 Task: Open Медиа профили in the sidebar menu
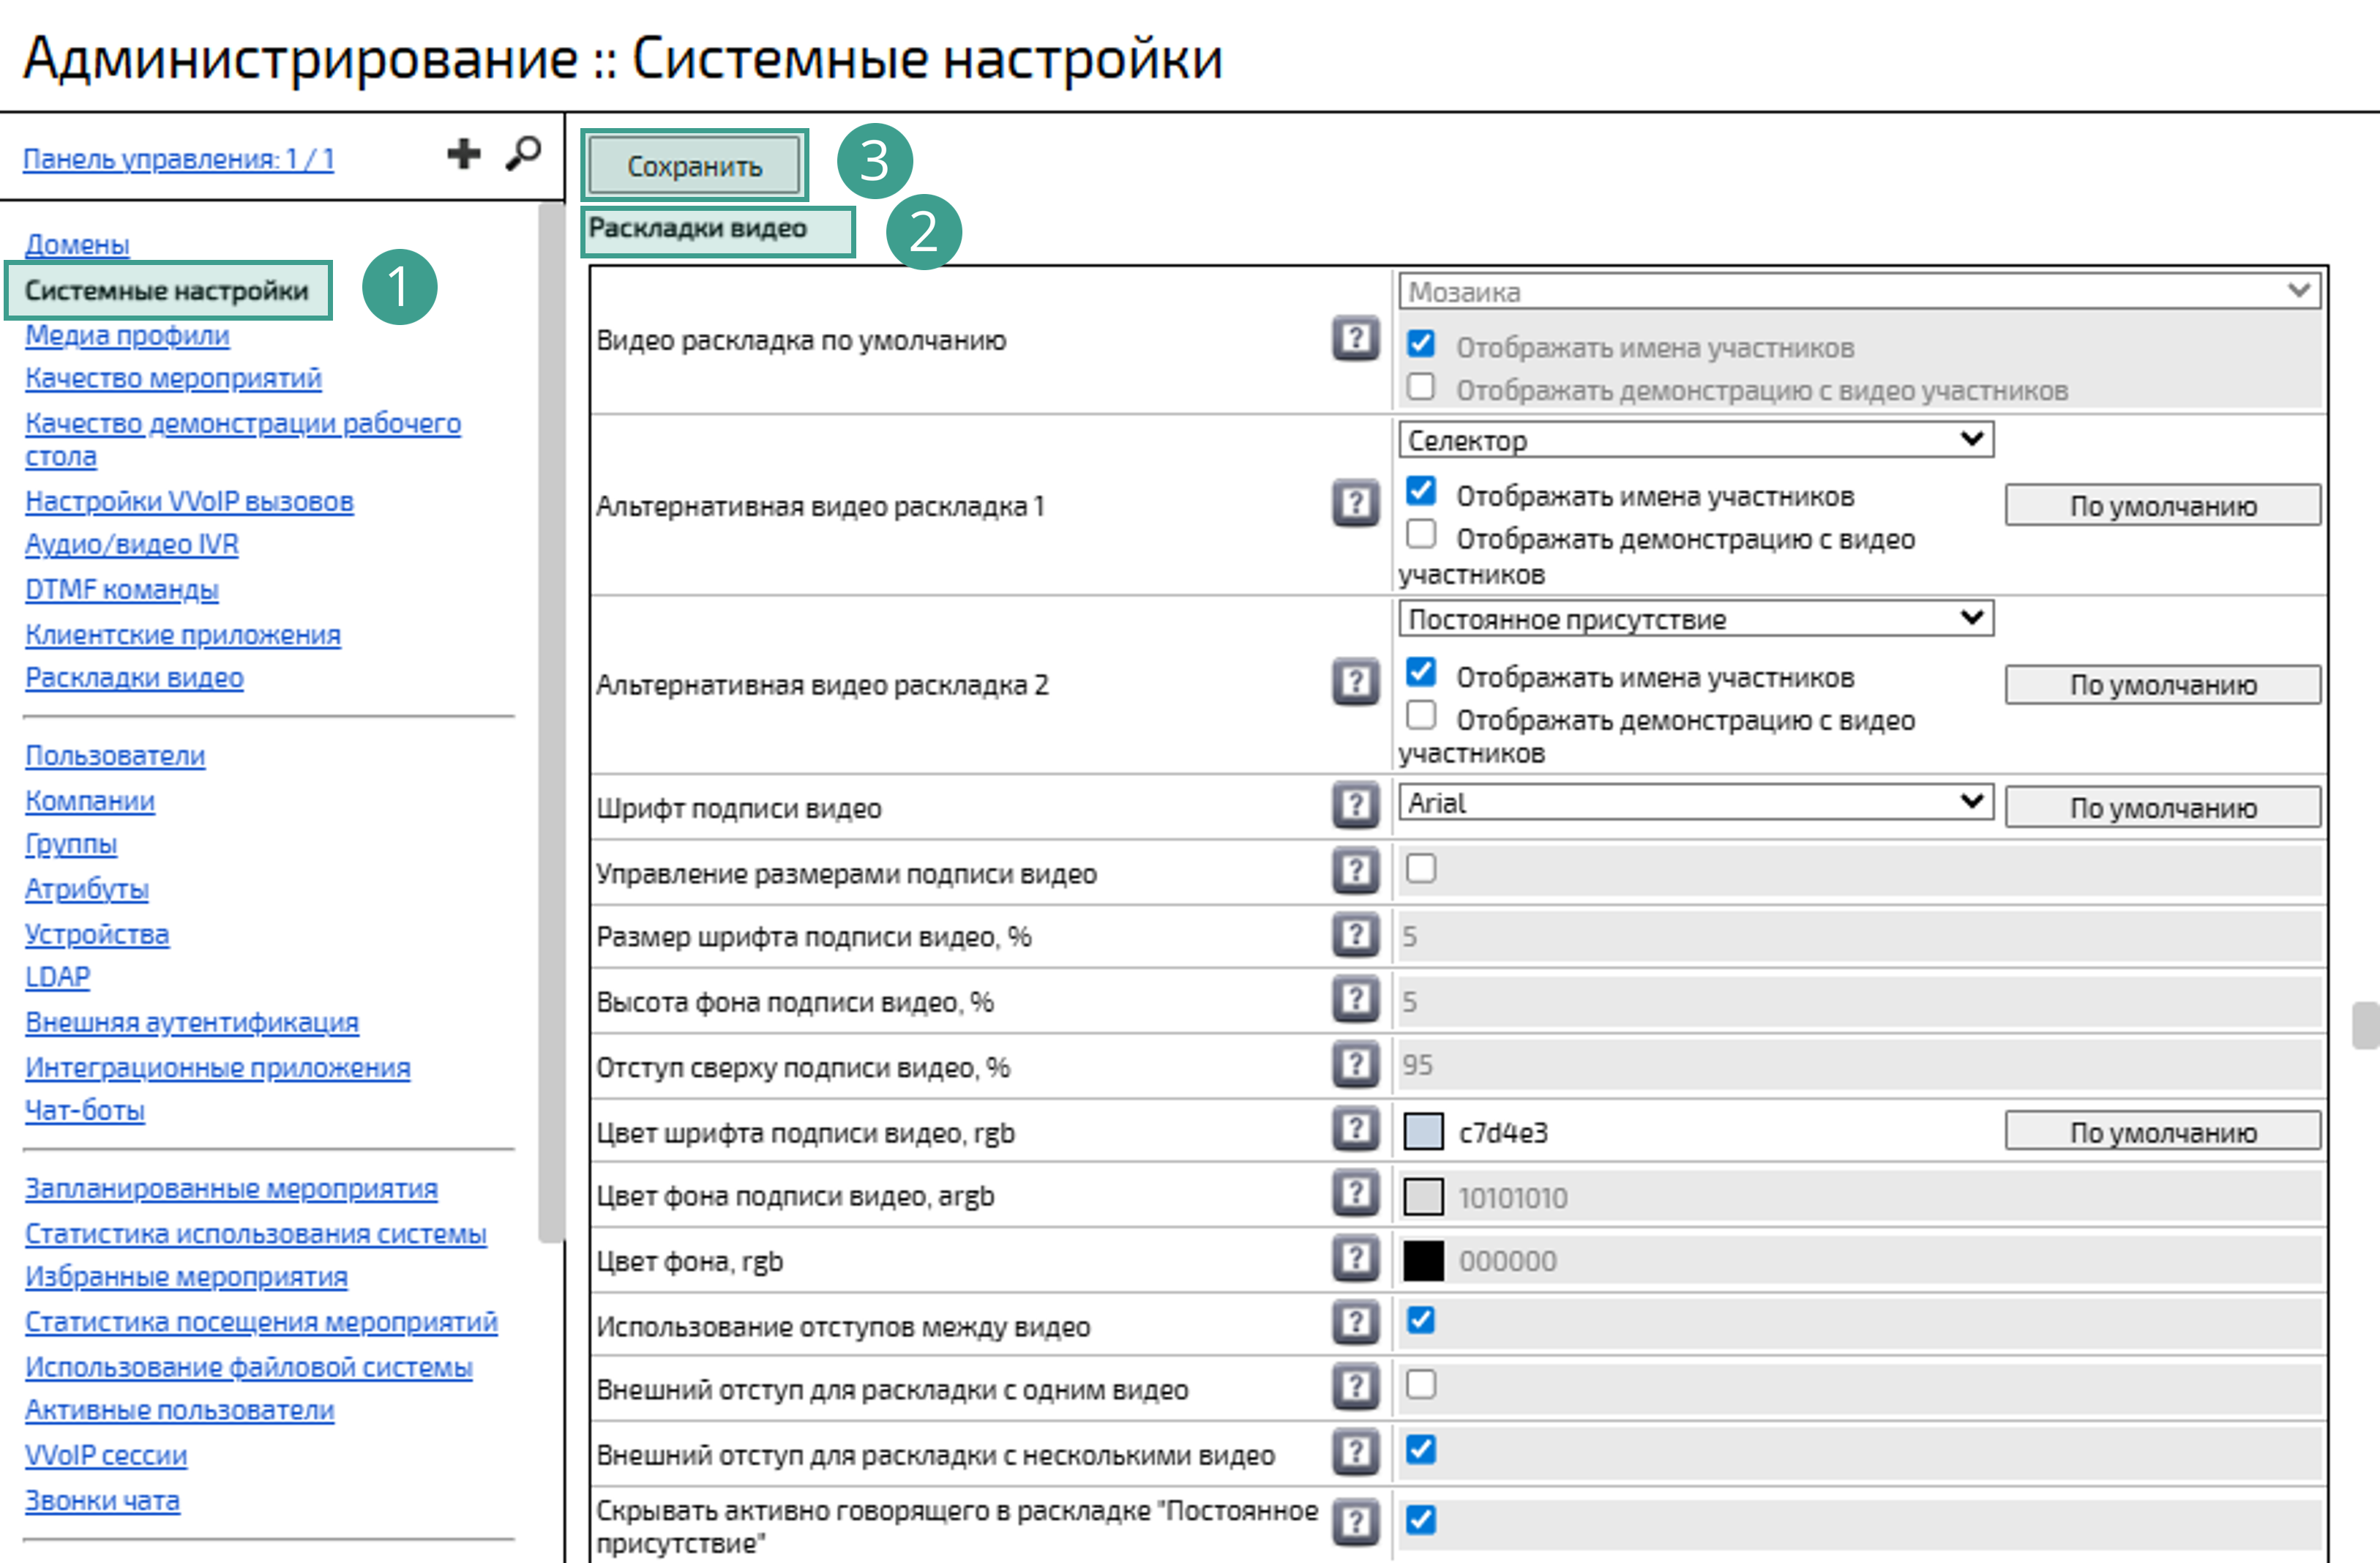127,335
